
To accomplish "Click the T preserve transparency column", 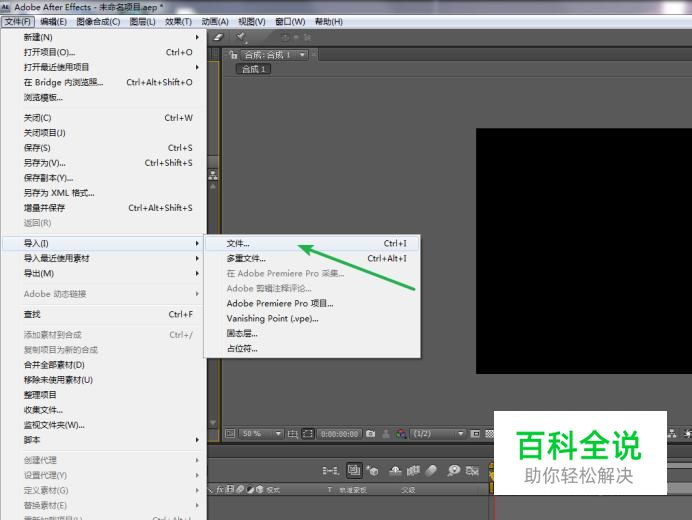I will pyautogui.click(x=329, y=490).
